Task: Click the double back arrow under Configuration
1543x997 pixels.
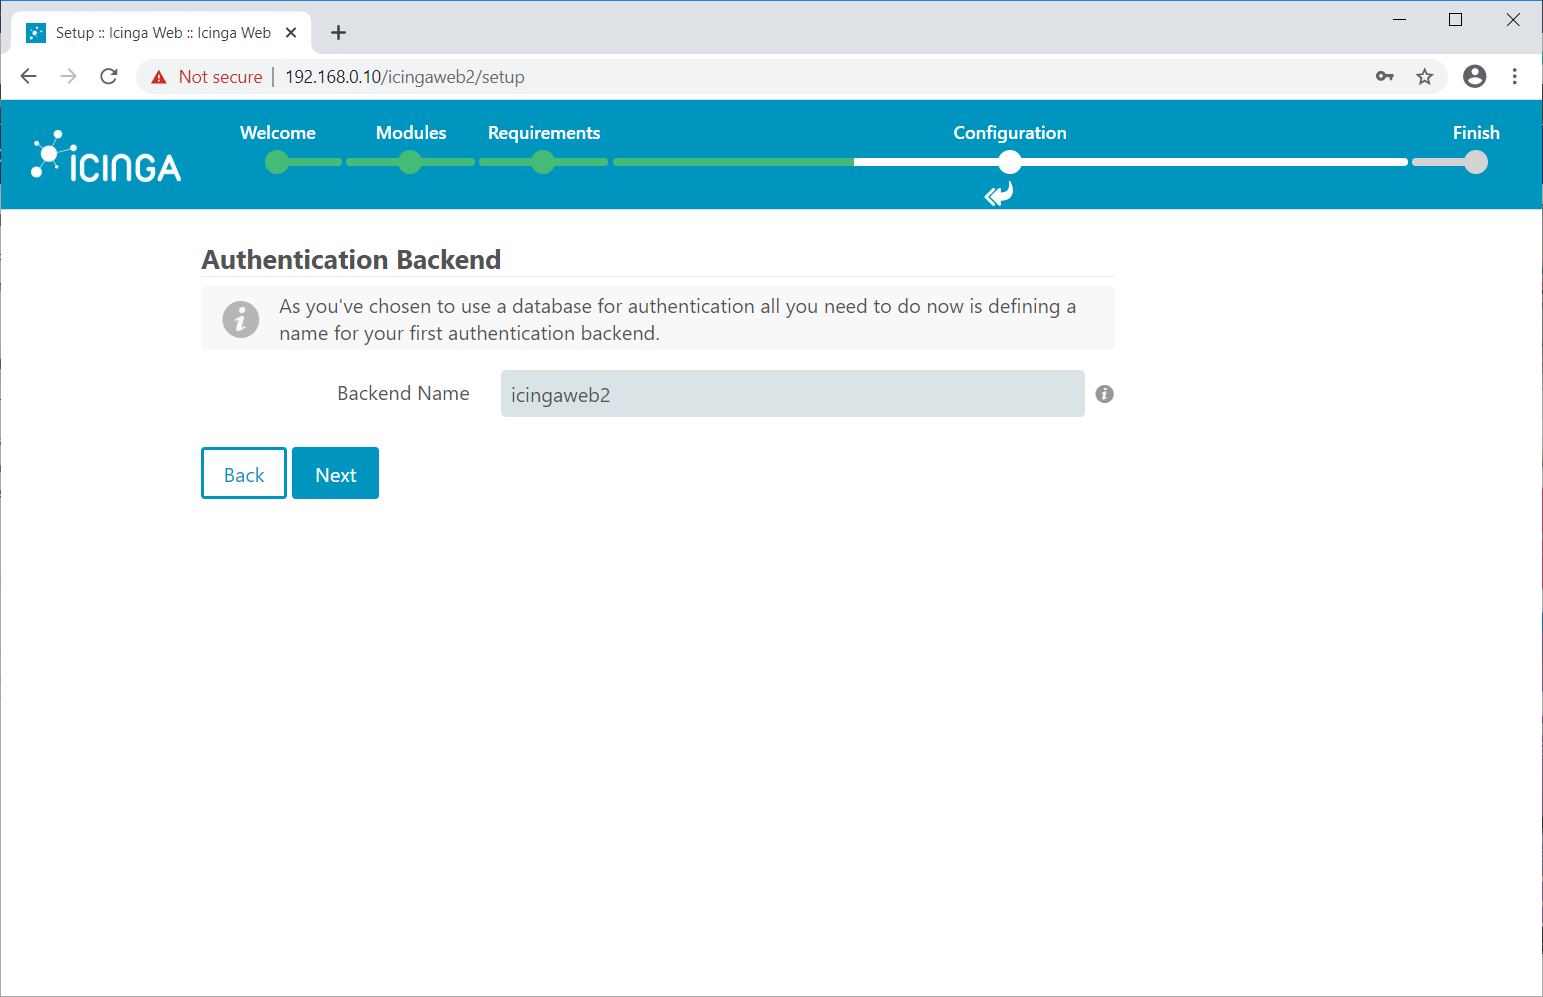Action: (999, 193)
